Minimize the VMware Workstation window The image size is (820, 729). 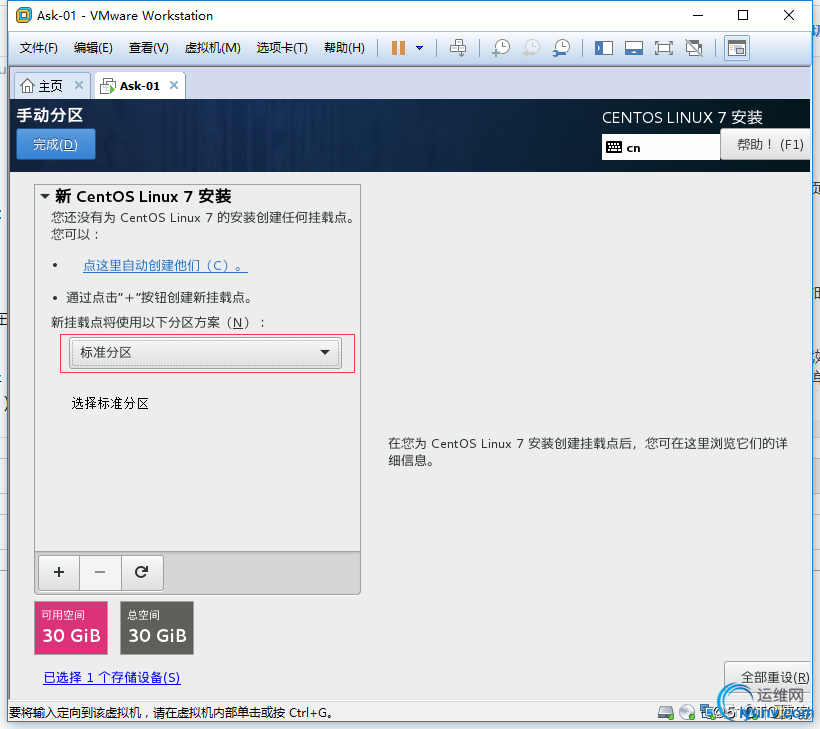point(698,15)
